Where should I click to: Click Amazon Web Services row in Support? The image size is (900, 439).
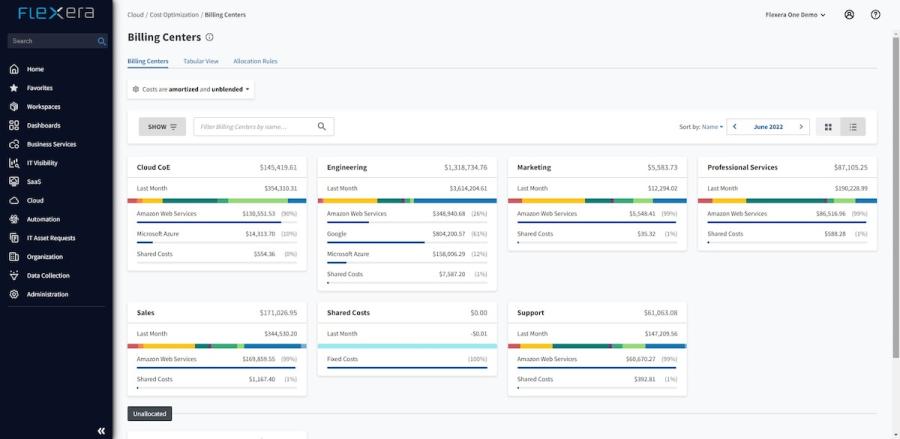click(x=597, y=360)
